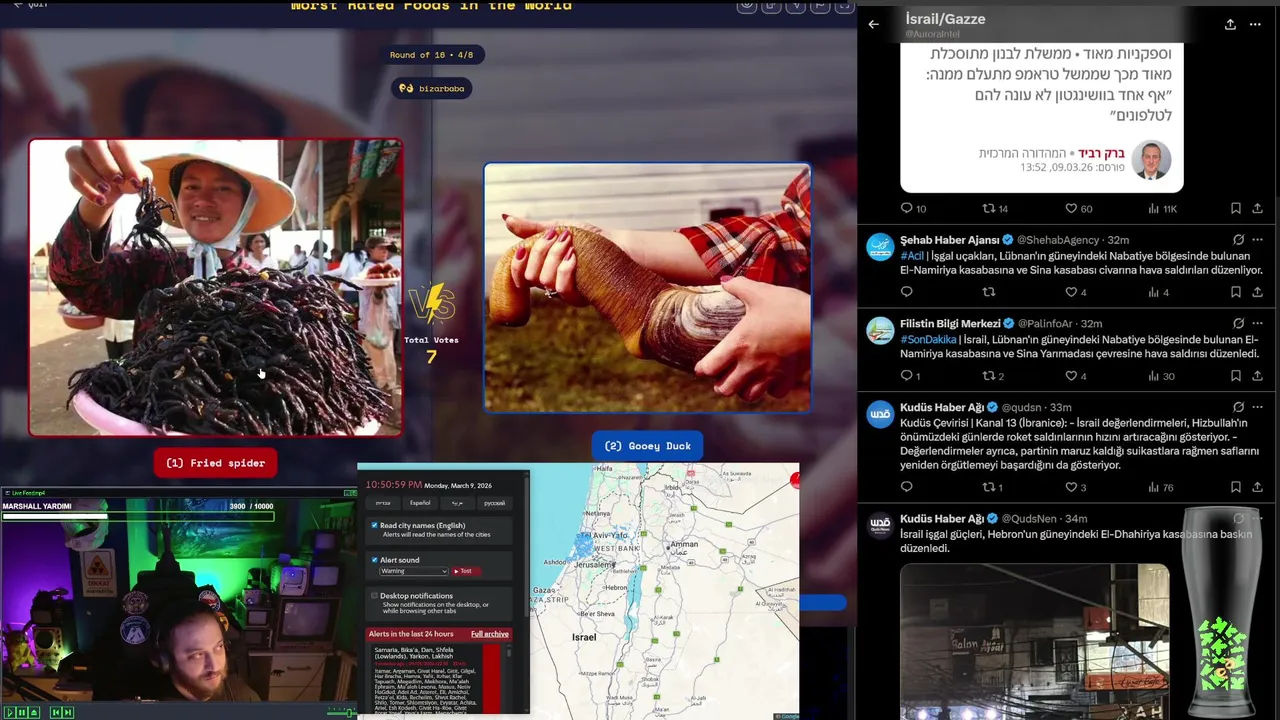The height and width of the screenshot is (720, 1280).
Task: Click the MARSHALL YARDIMI donation progress bar
Action: (x=137, y=516)
